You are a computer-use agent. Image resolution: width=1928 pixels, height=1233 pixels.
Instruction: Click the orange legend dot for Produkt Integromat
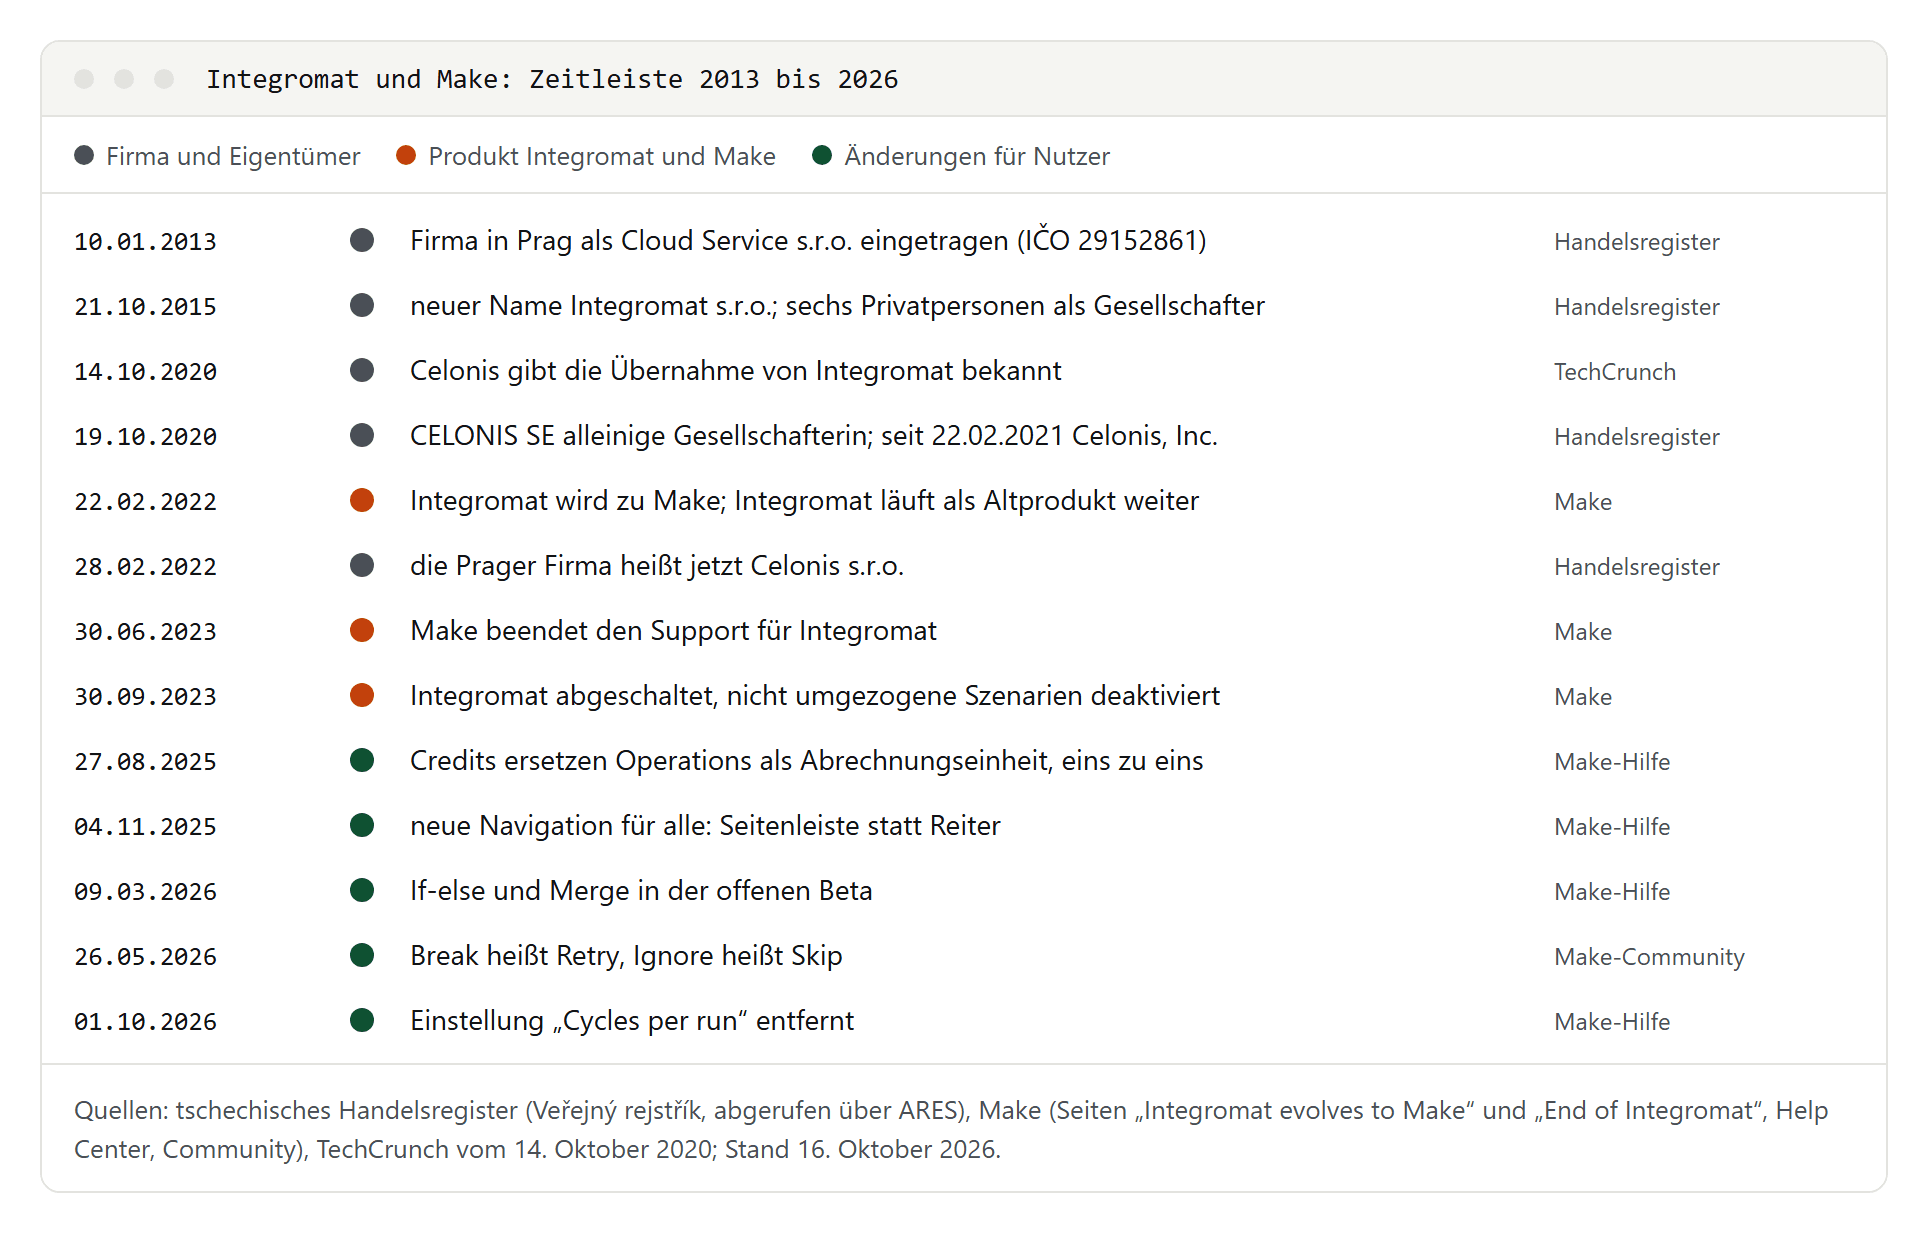click(406, 155)
